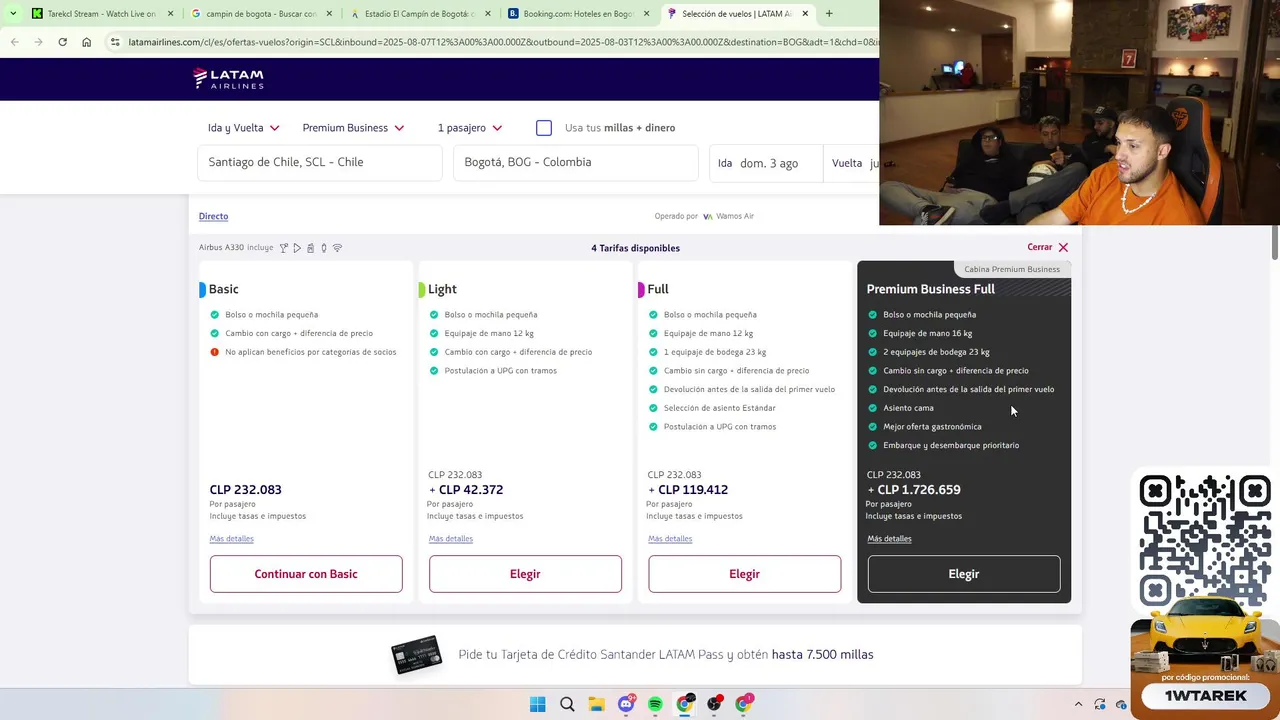1280x720 pixels.
Task: Click green check beside Asiento cama
Action: (873, 408)
